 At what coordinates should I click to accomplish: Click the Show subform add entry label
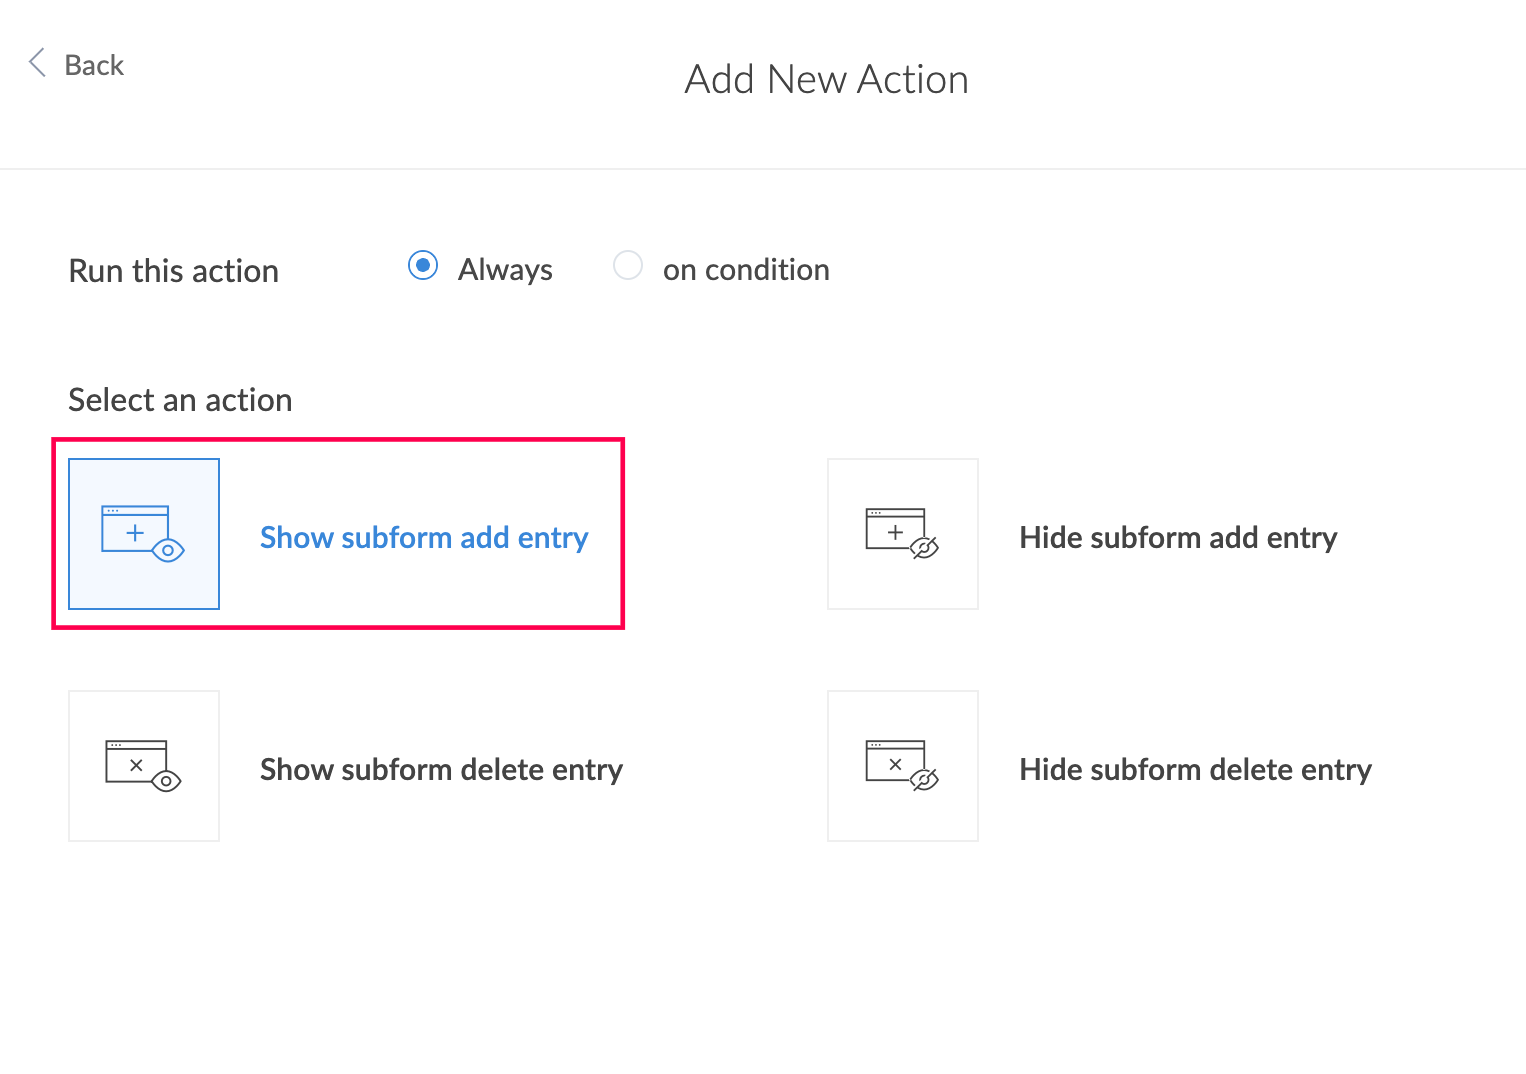point(424,538)
